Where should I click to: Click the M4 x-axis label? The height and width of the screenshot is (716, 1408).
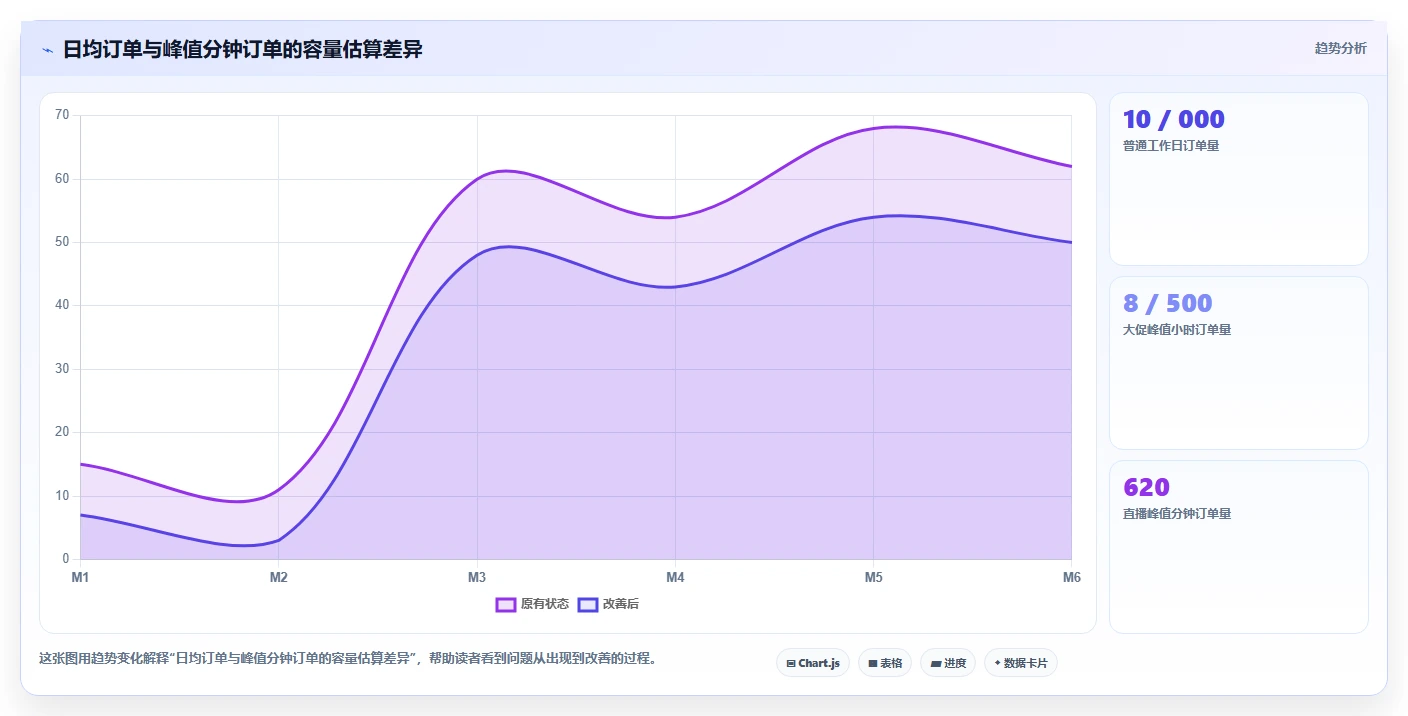[675, 577]
